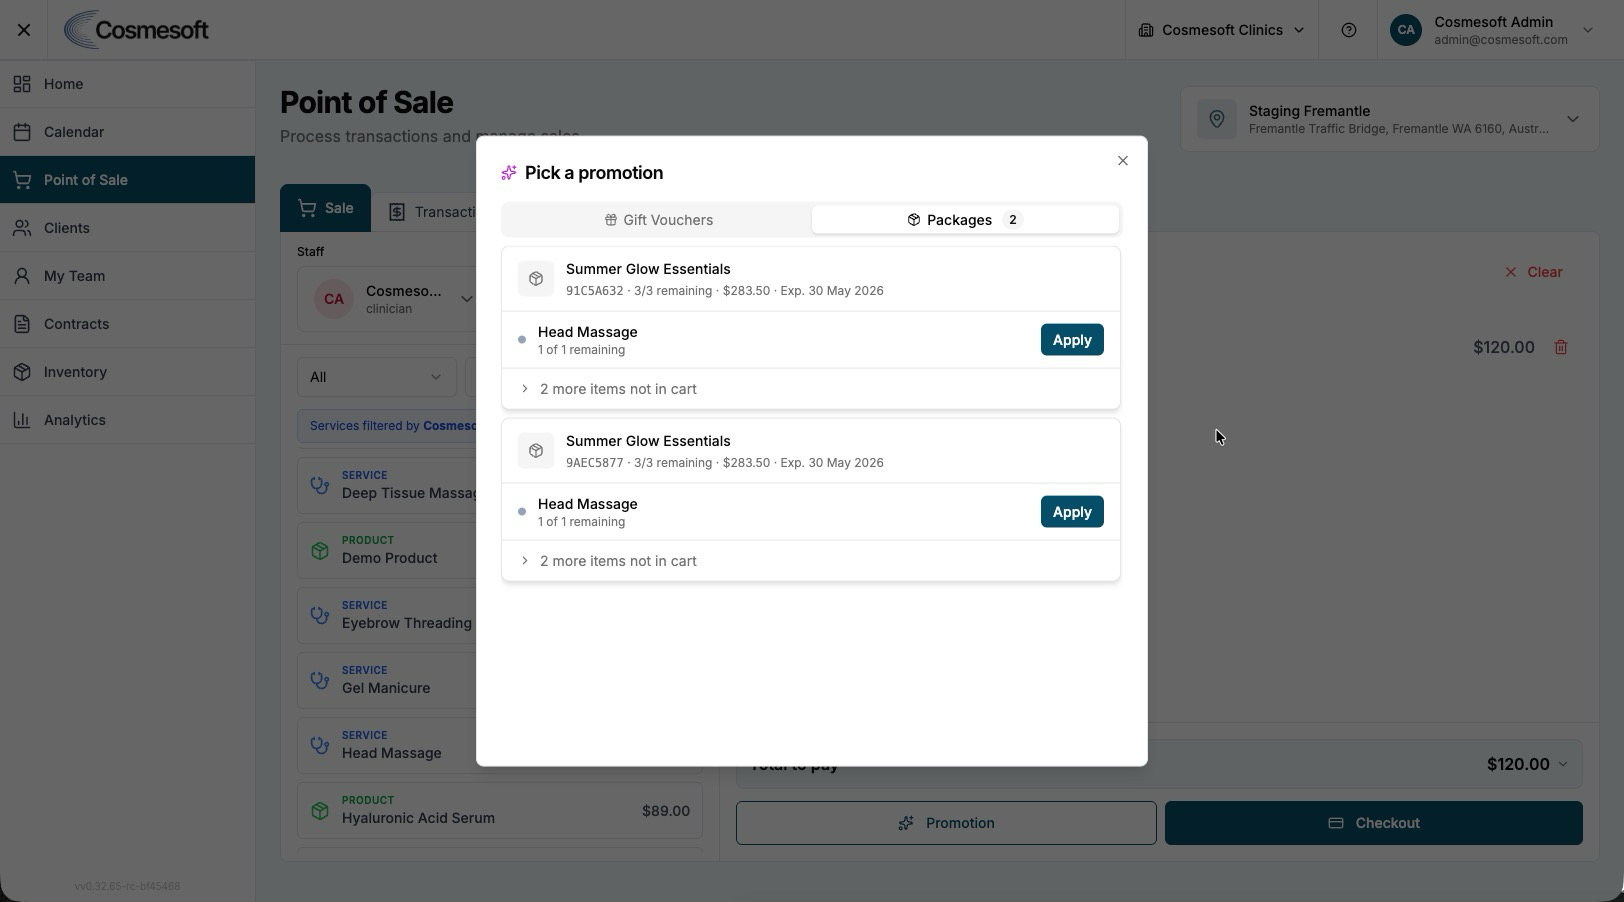This screenshot has height=902, width=1624.
Task: Click the Promotion button
Action: coord(946,823)
